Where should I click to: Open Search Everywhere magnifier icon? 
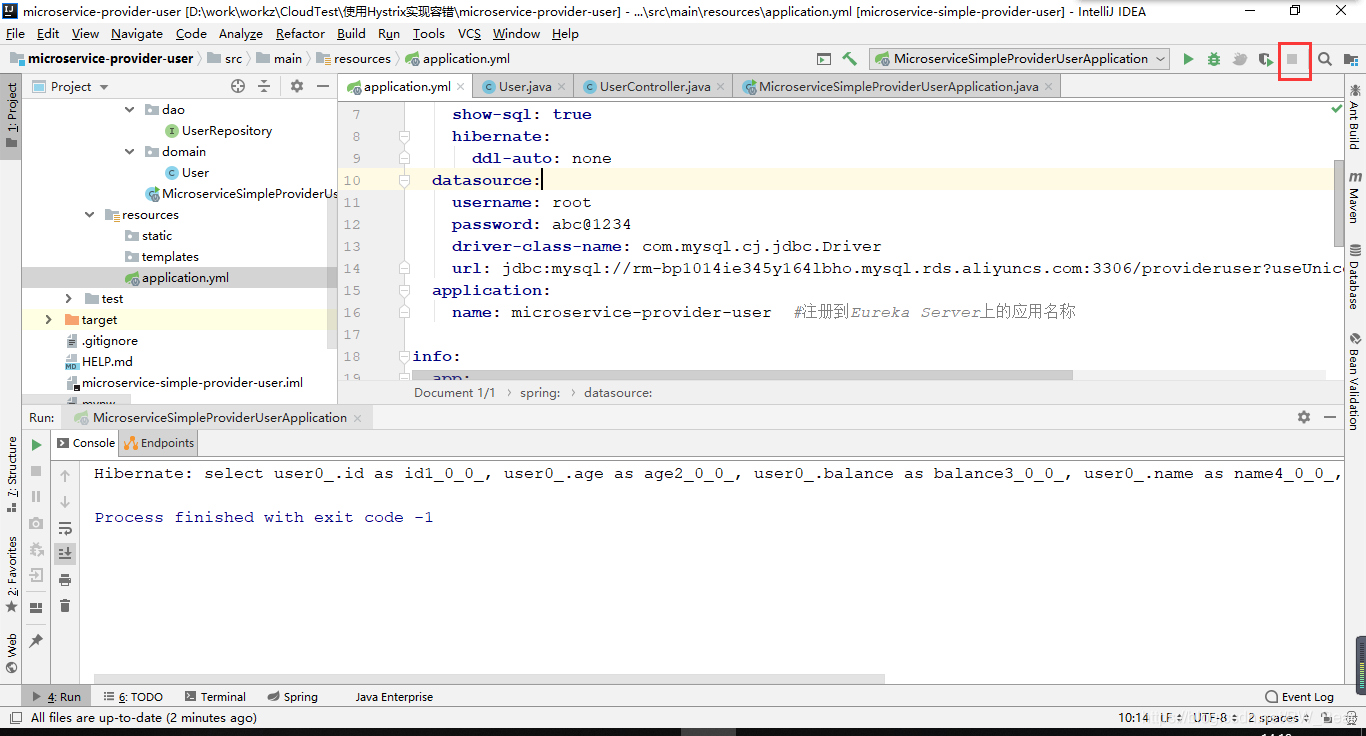coord(1325,59)
